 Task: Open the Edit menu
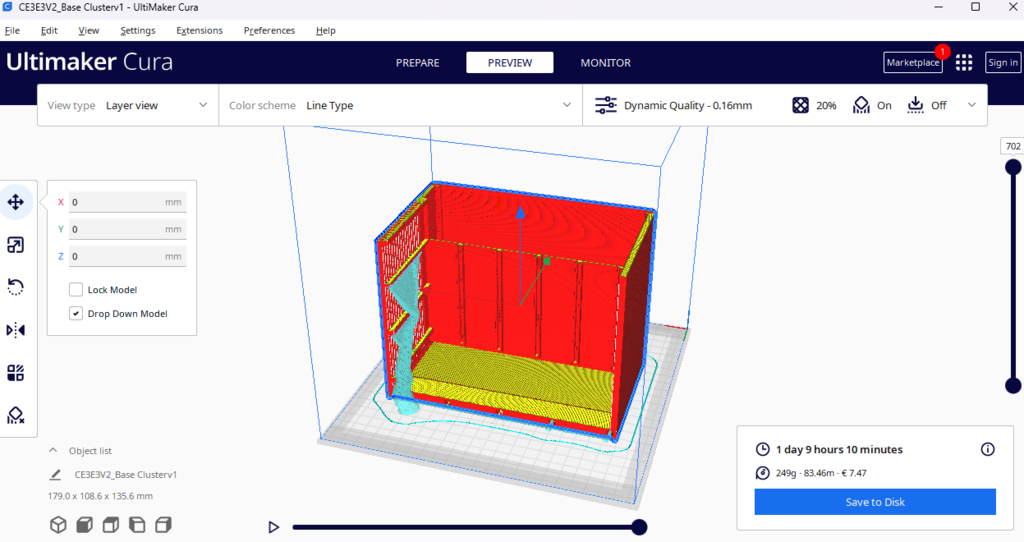coord(49,31)
